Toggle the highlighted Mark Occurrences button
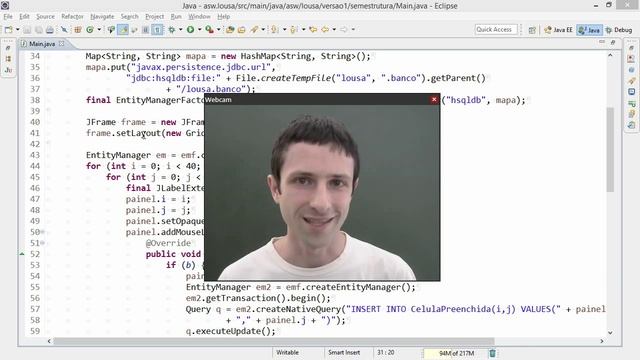The width and height of the screenshot is (640, 360). coord(123,30)
